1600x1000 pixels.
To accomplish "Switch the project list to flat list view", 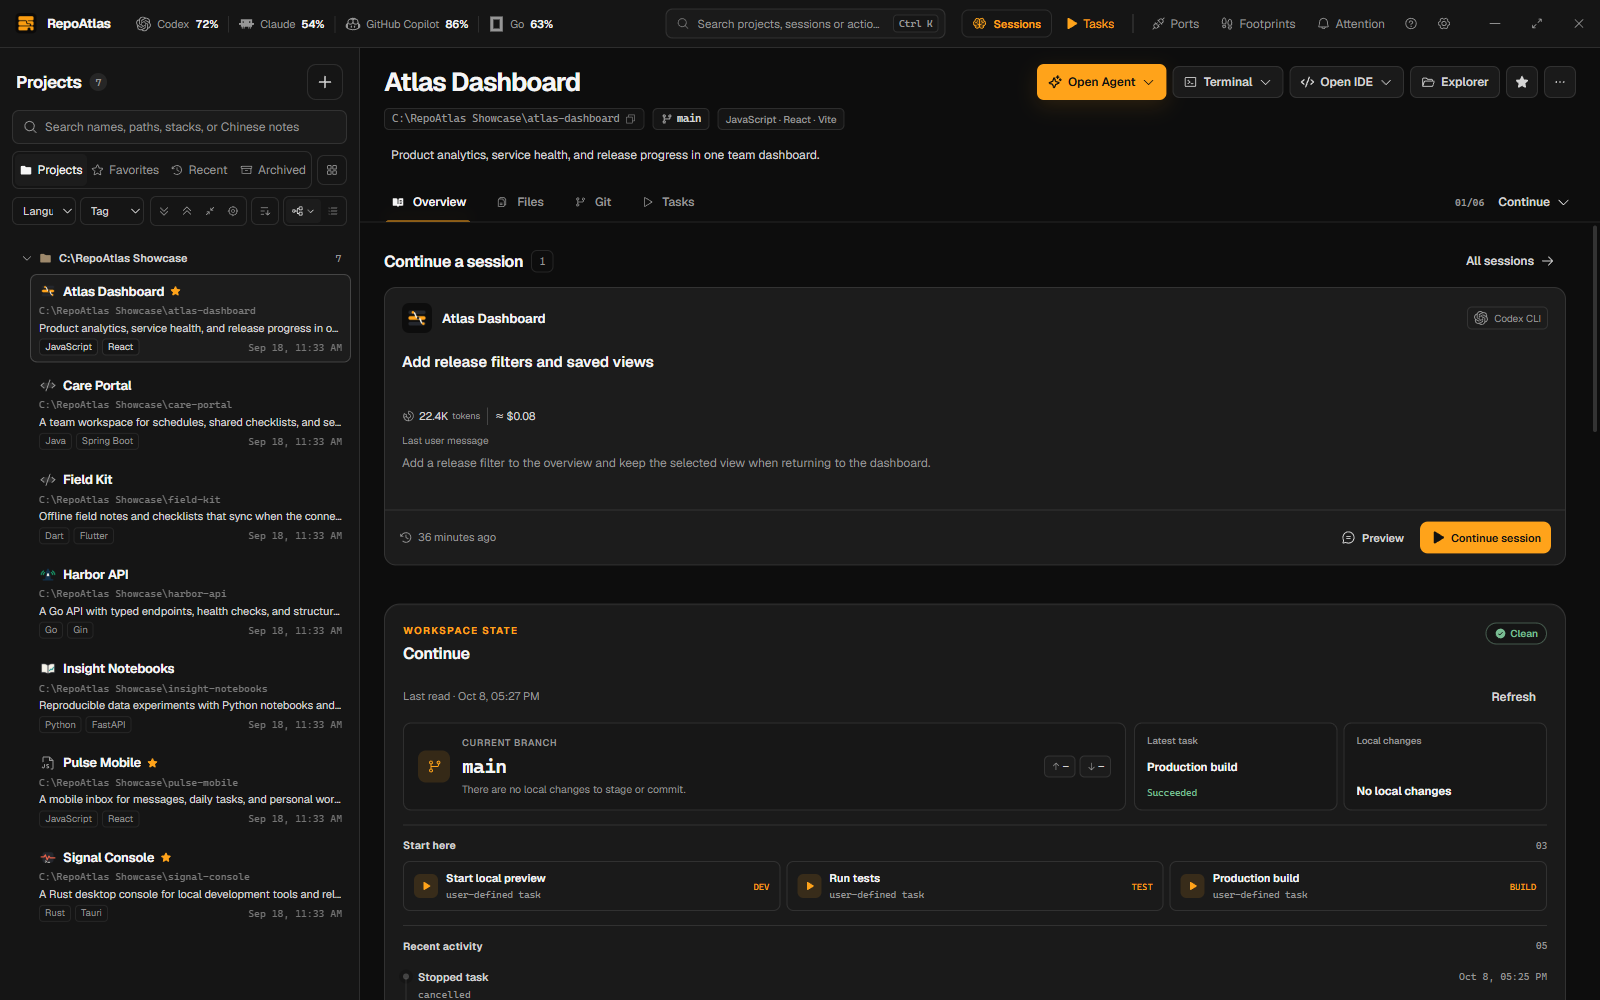I will [x=333, y=211].
